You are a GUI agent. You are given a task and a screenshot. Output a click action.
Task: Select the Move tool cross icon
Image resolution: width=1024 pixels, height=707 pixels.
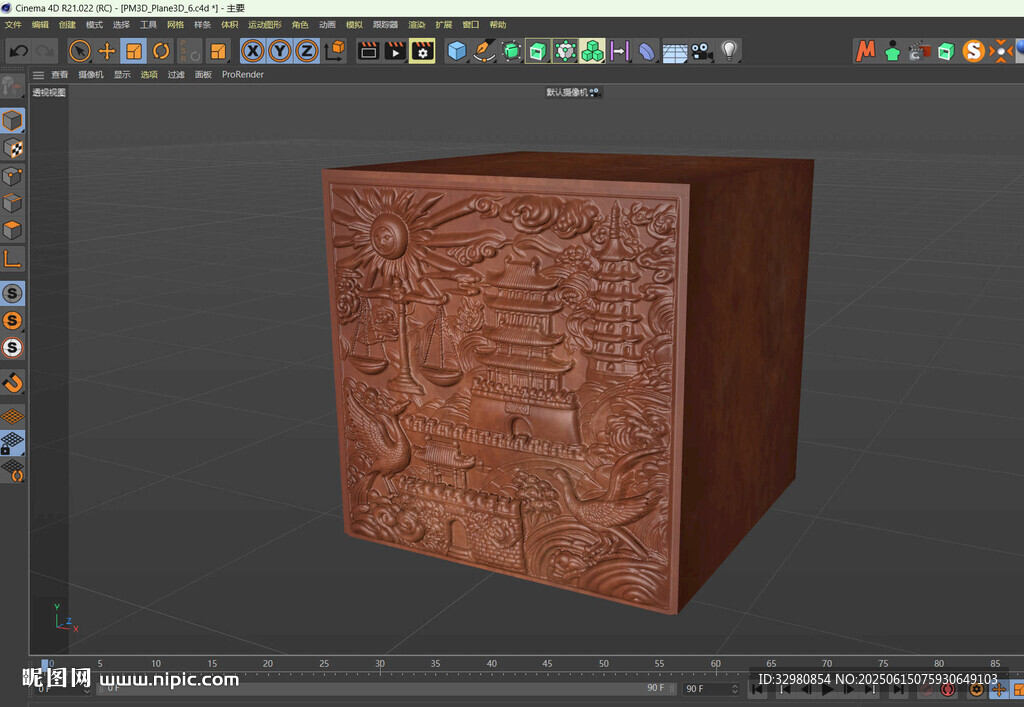107,51
